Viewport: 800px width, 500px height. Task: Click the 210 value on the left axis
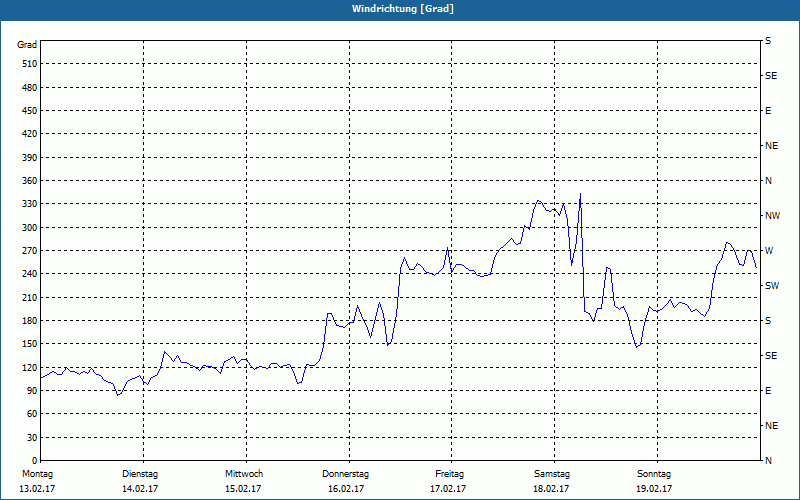pyautogui.click(x=30, y=297)
